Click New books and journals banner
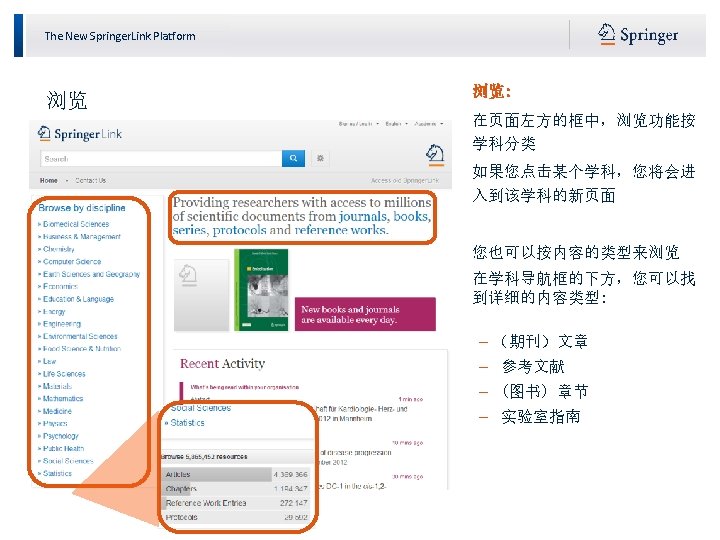The image size is (720, 540). click(x=365, y=314)
